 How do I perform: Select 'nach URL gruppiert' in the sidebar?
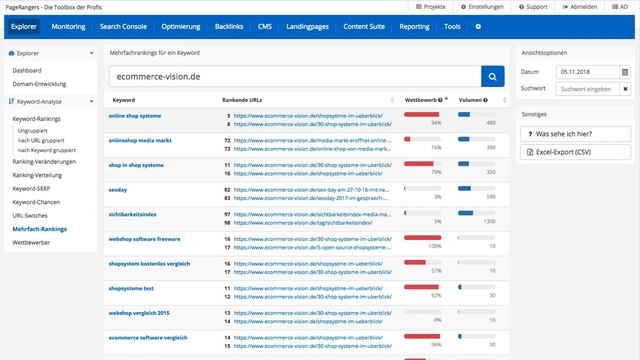click(41, 140)
